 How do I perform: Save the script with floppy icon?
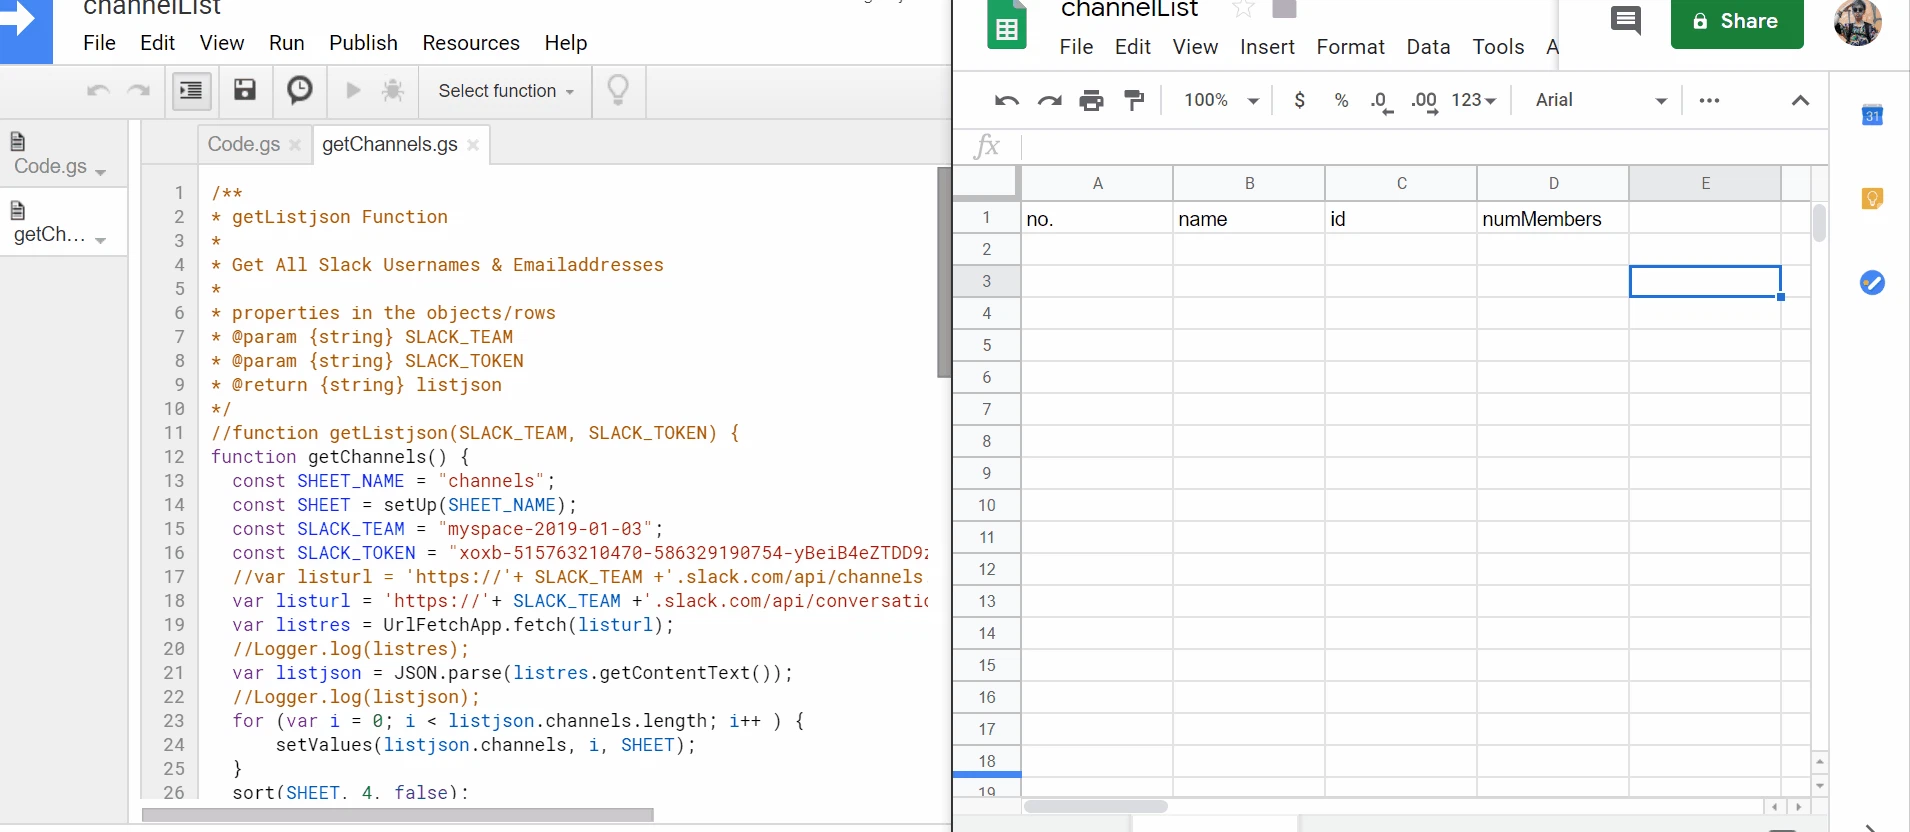245,91
